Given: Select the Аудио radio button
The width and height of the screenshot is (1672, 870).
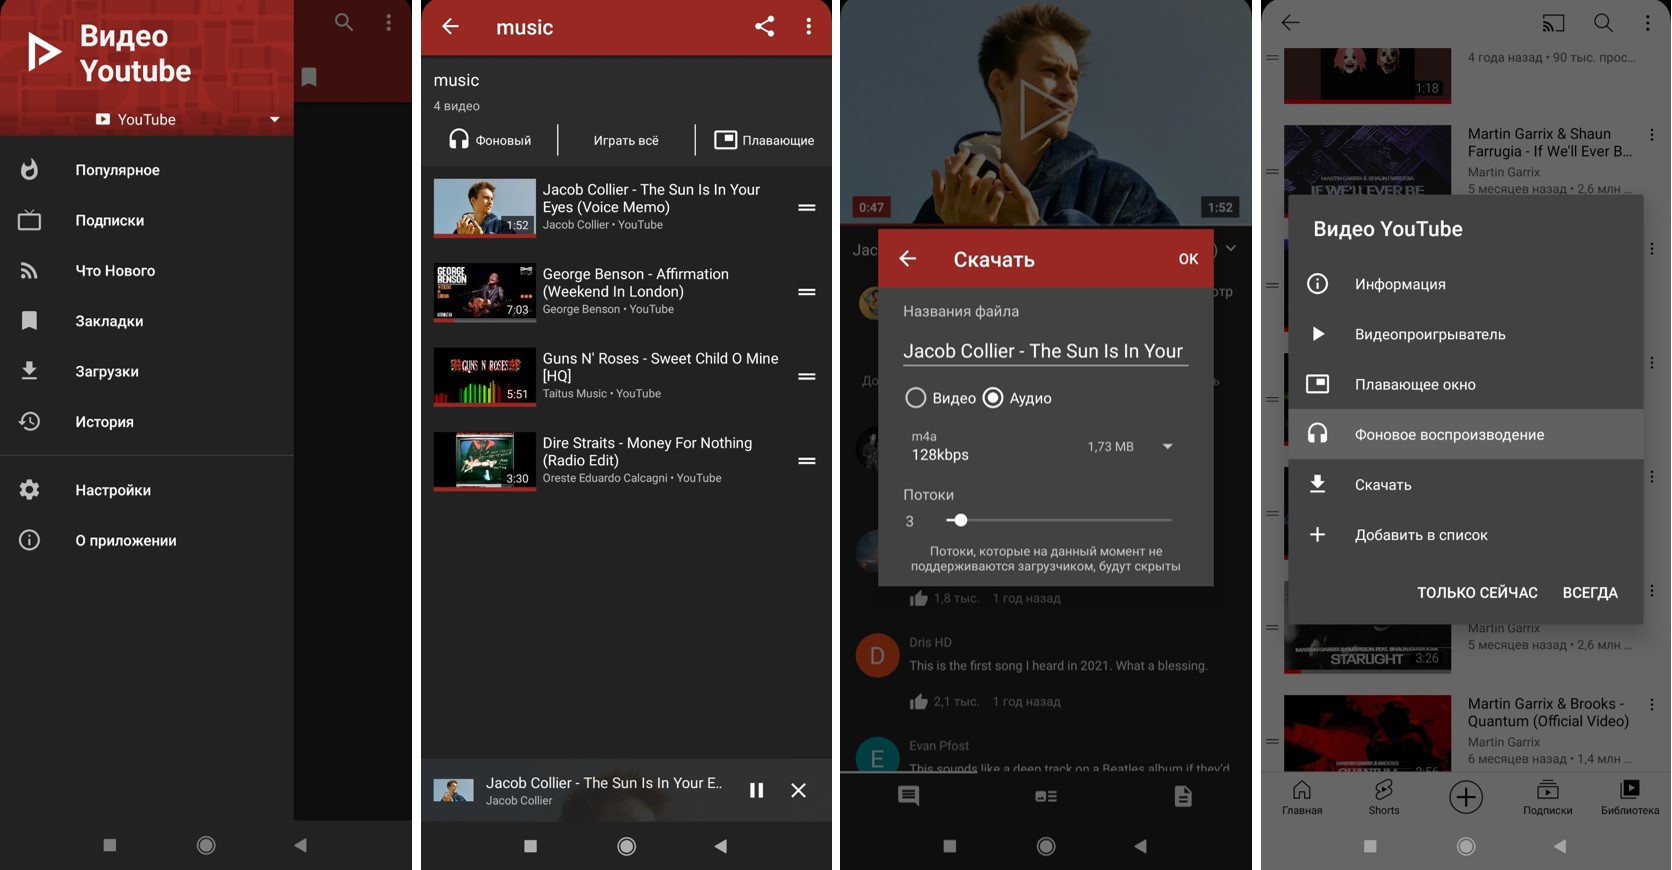Looking at the screenshot, I should click(x=993, y=398).
